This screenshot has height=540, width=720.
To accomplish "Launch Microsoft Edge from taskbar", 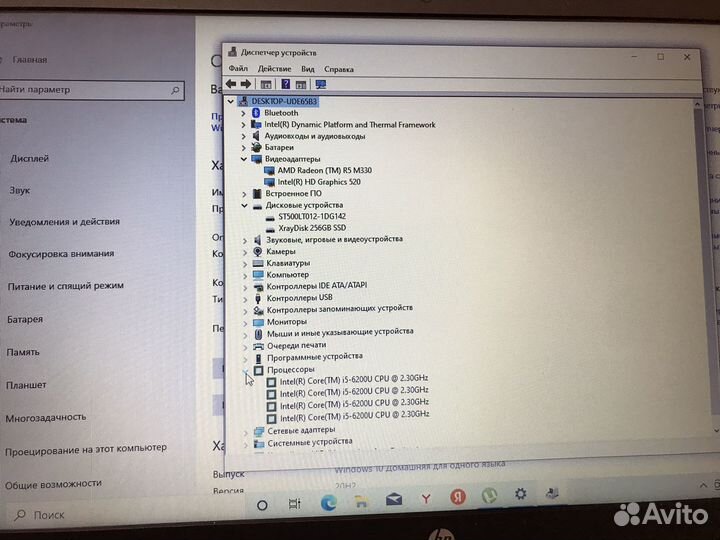I will 328,502.
